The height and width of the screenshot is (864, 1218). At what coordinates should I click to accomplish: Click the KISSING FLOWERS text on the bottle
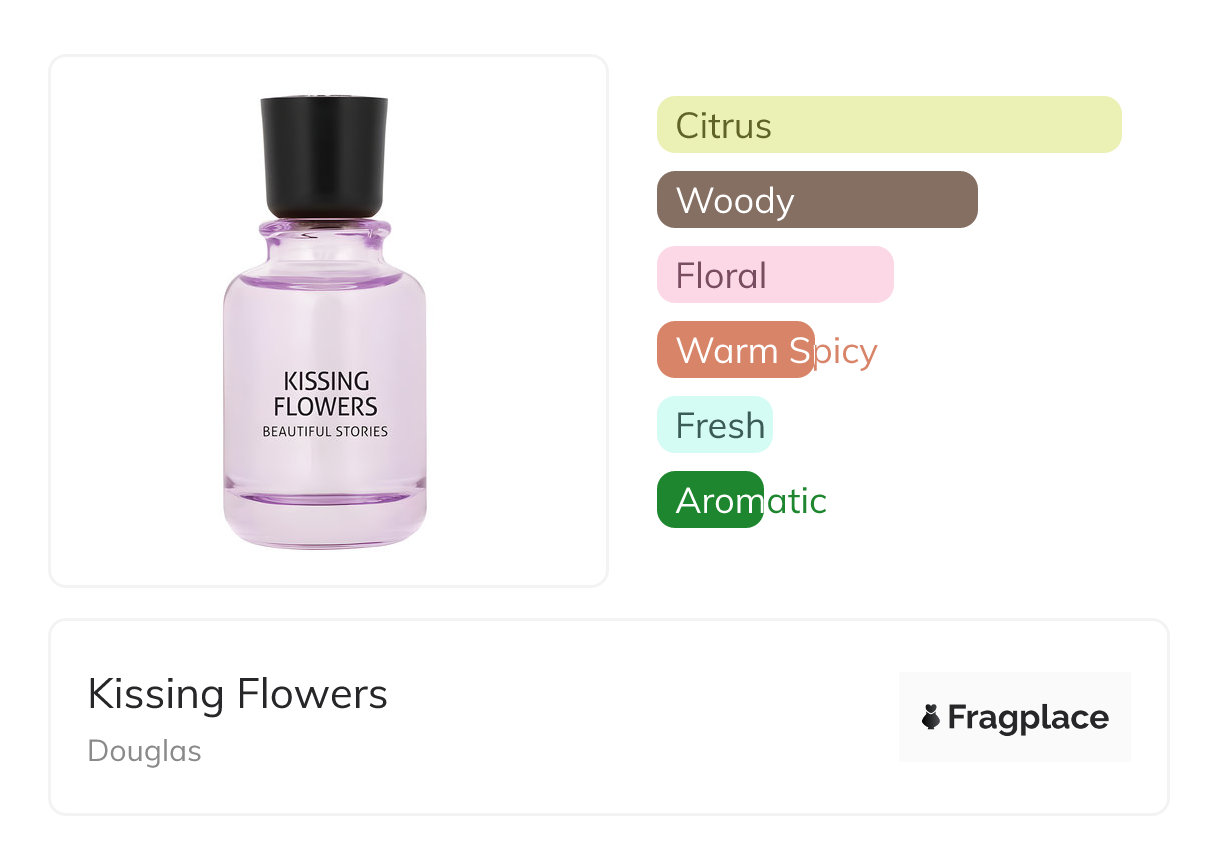[325, 394]
